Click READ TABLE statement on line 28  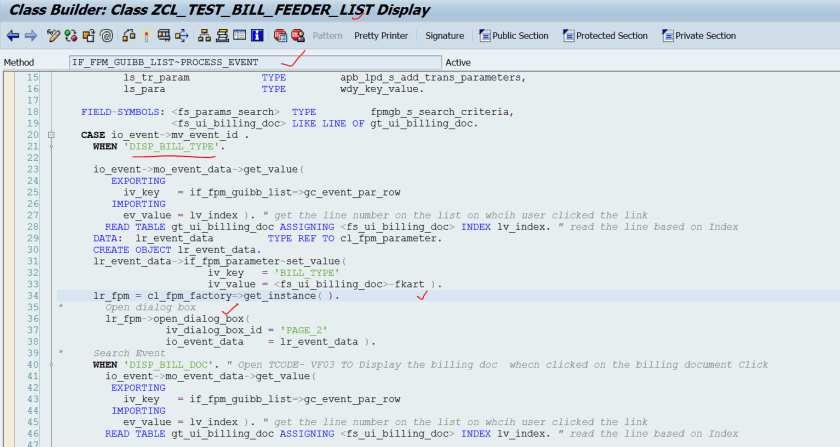coord(328,227)
